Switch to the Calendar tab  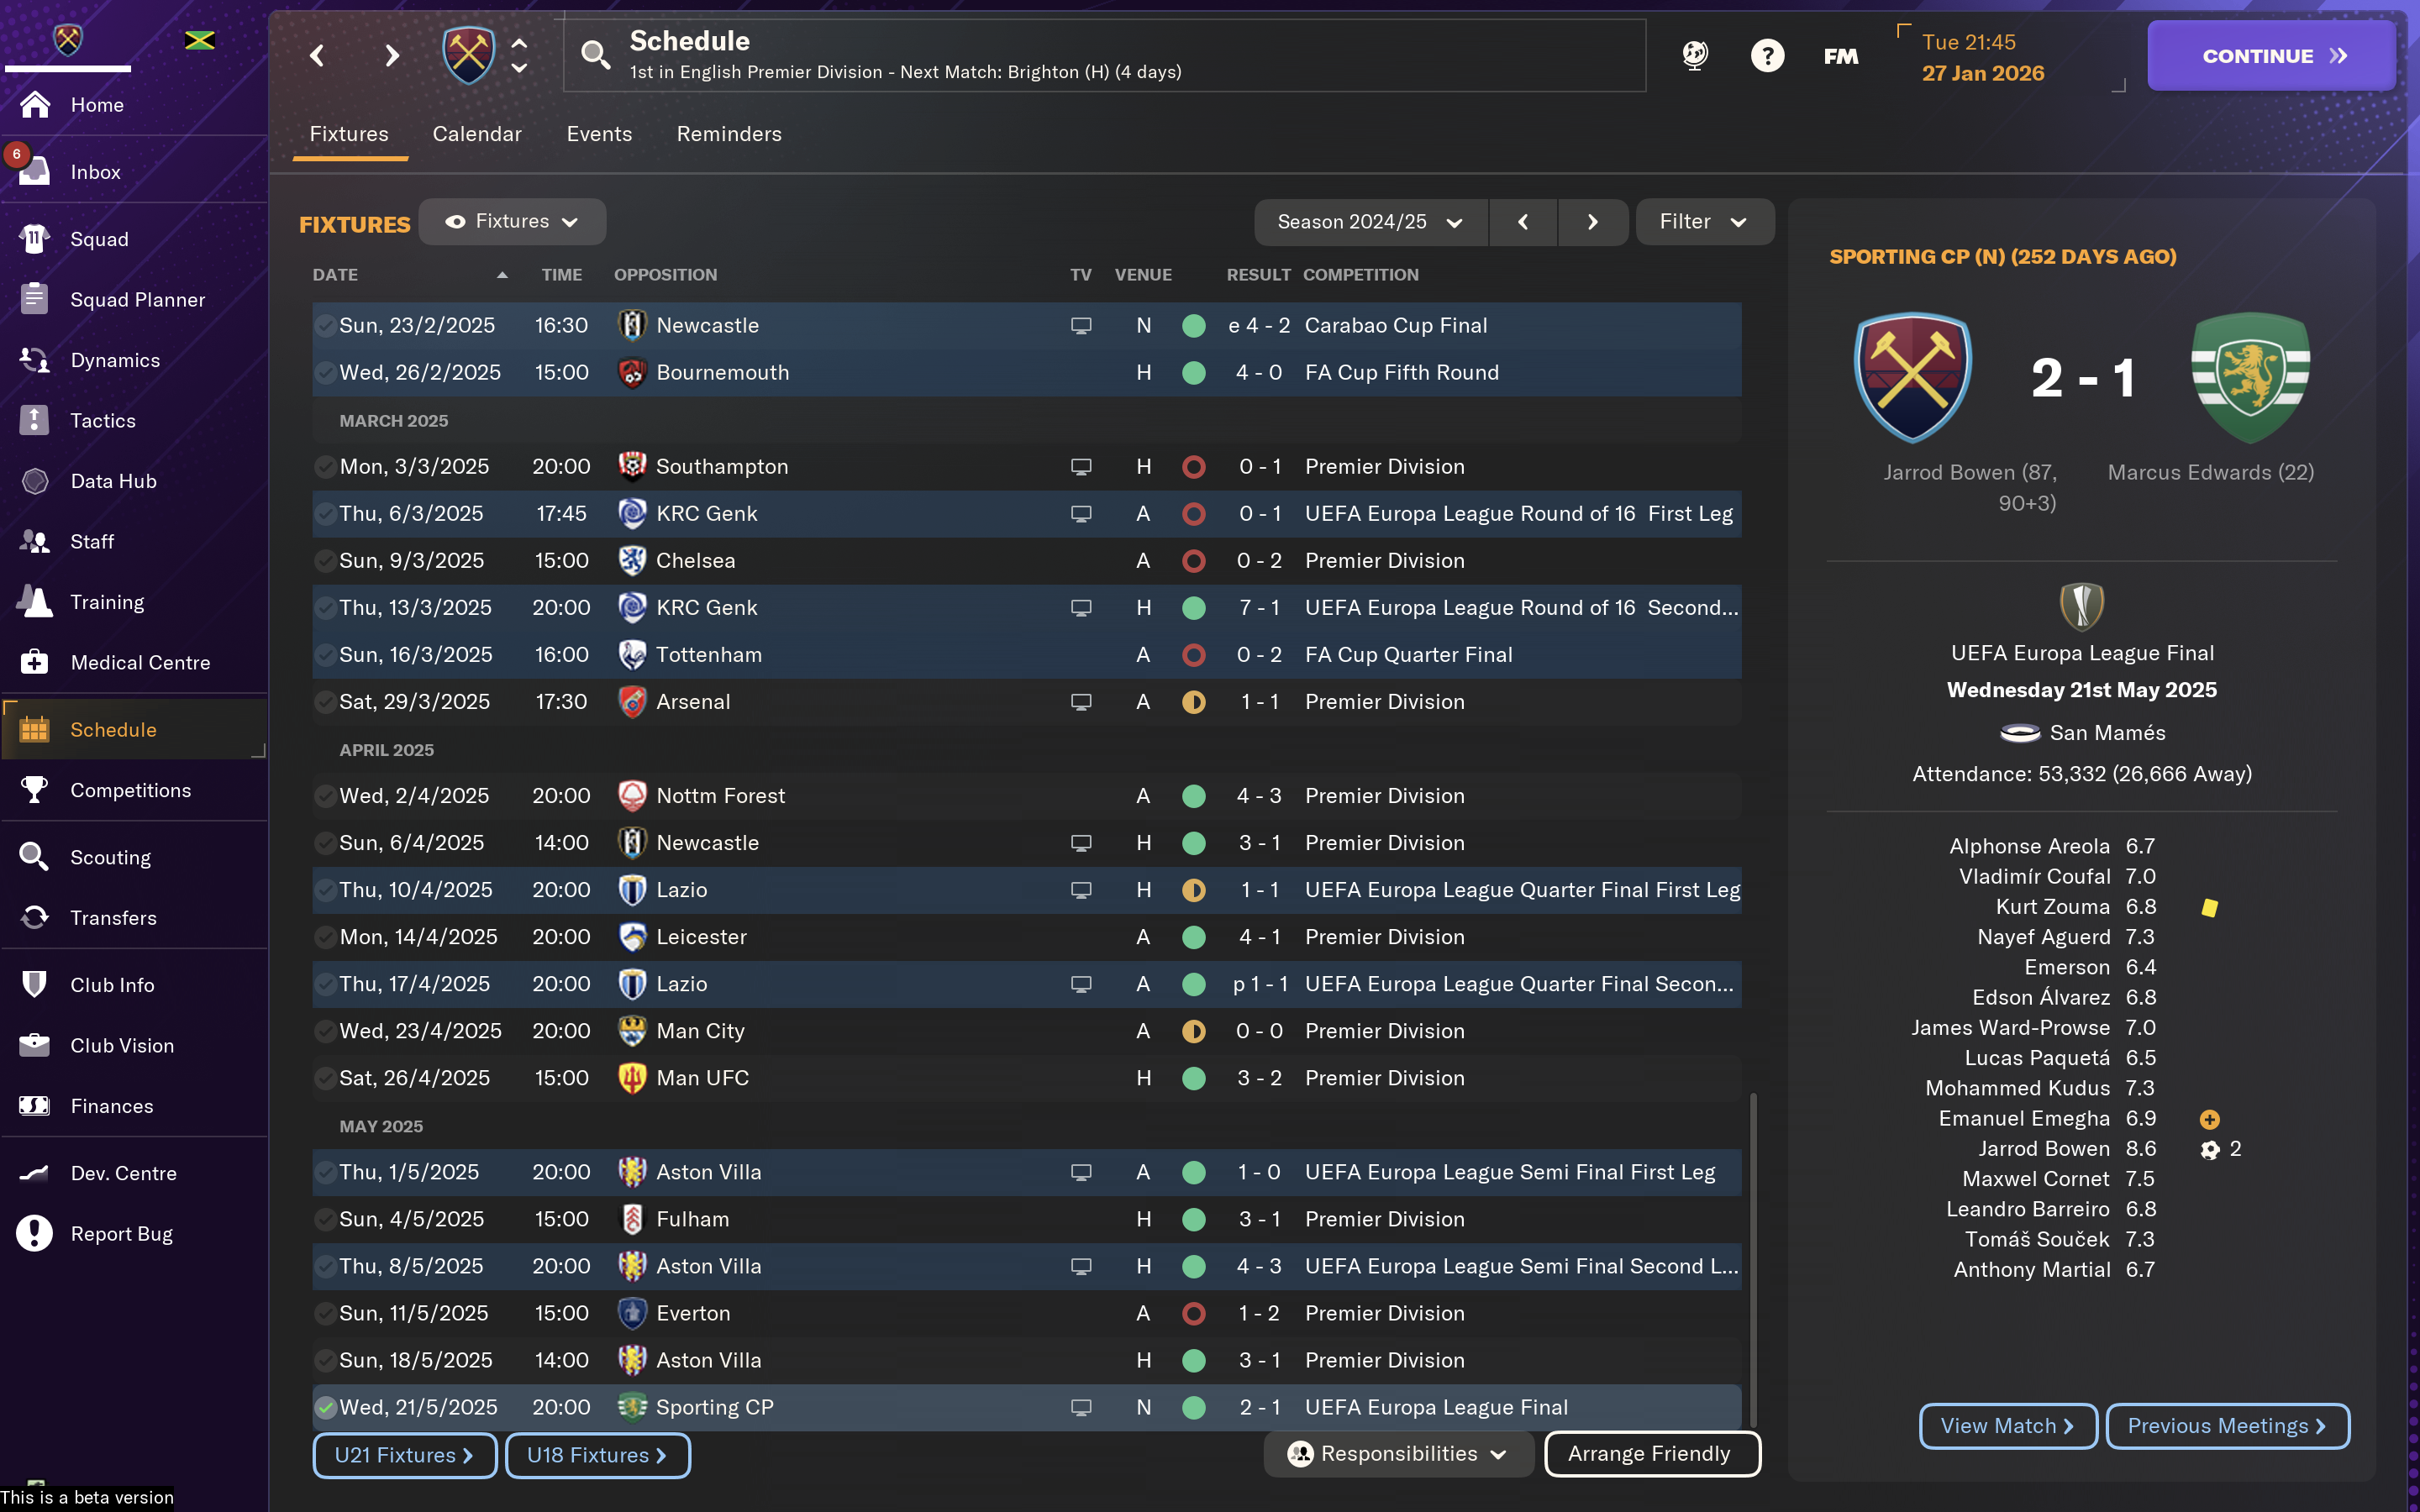click(x=477, y=134)
